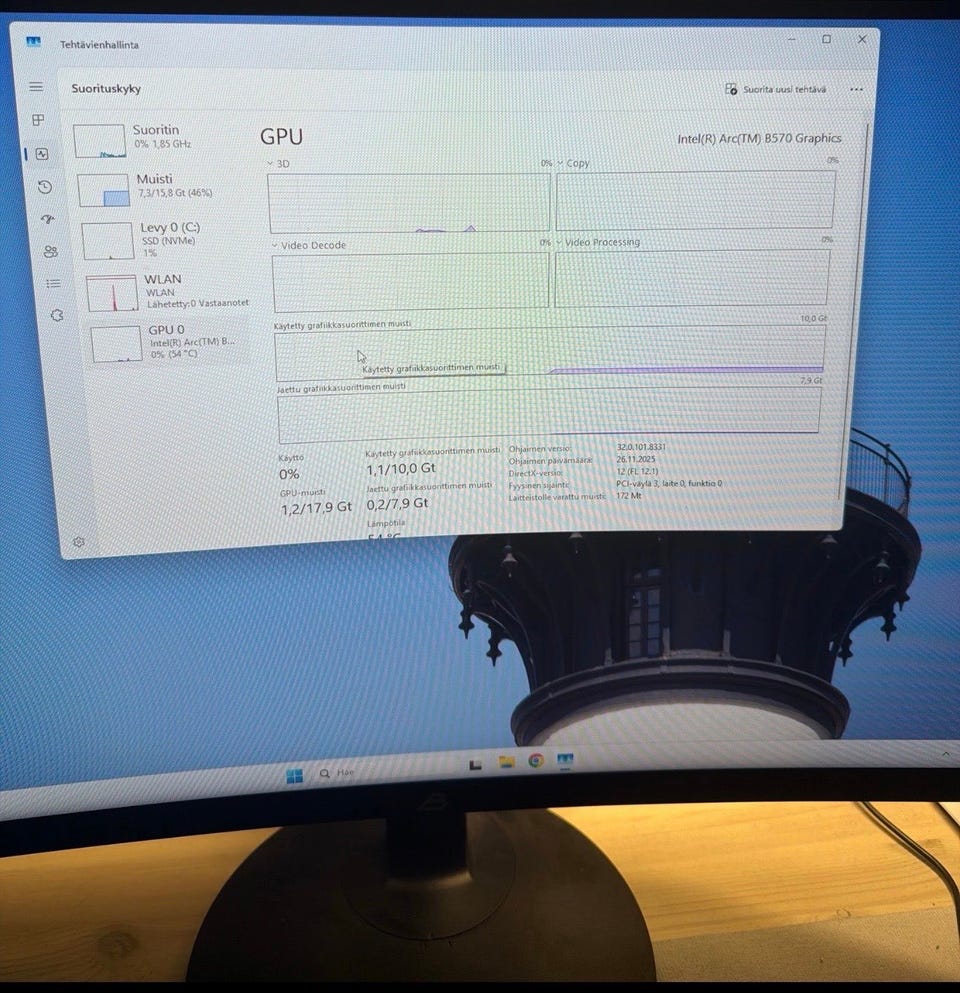Open the Startup apps icon
Image resolution: width=960 pixels, height=993 pixels.
coord(47,220)
